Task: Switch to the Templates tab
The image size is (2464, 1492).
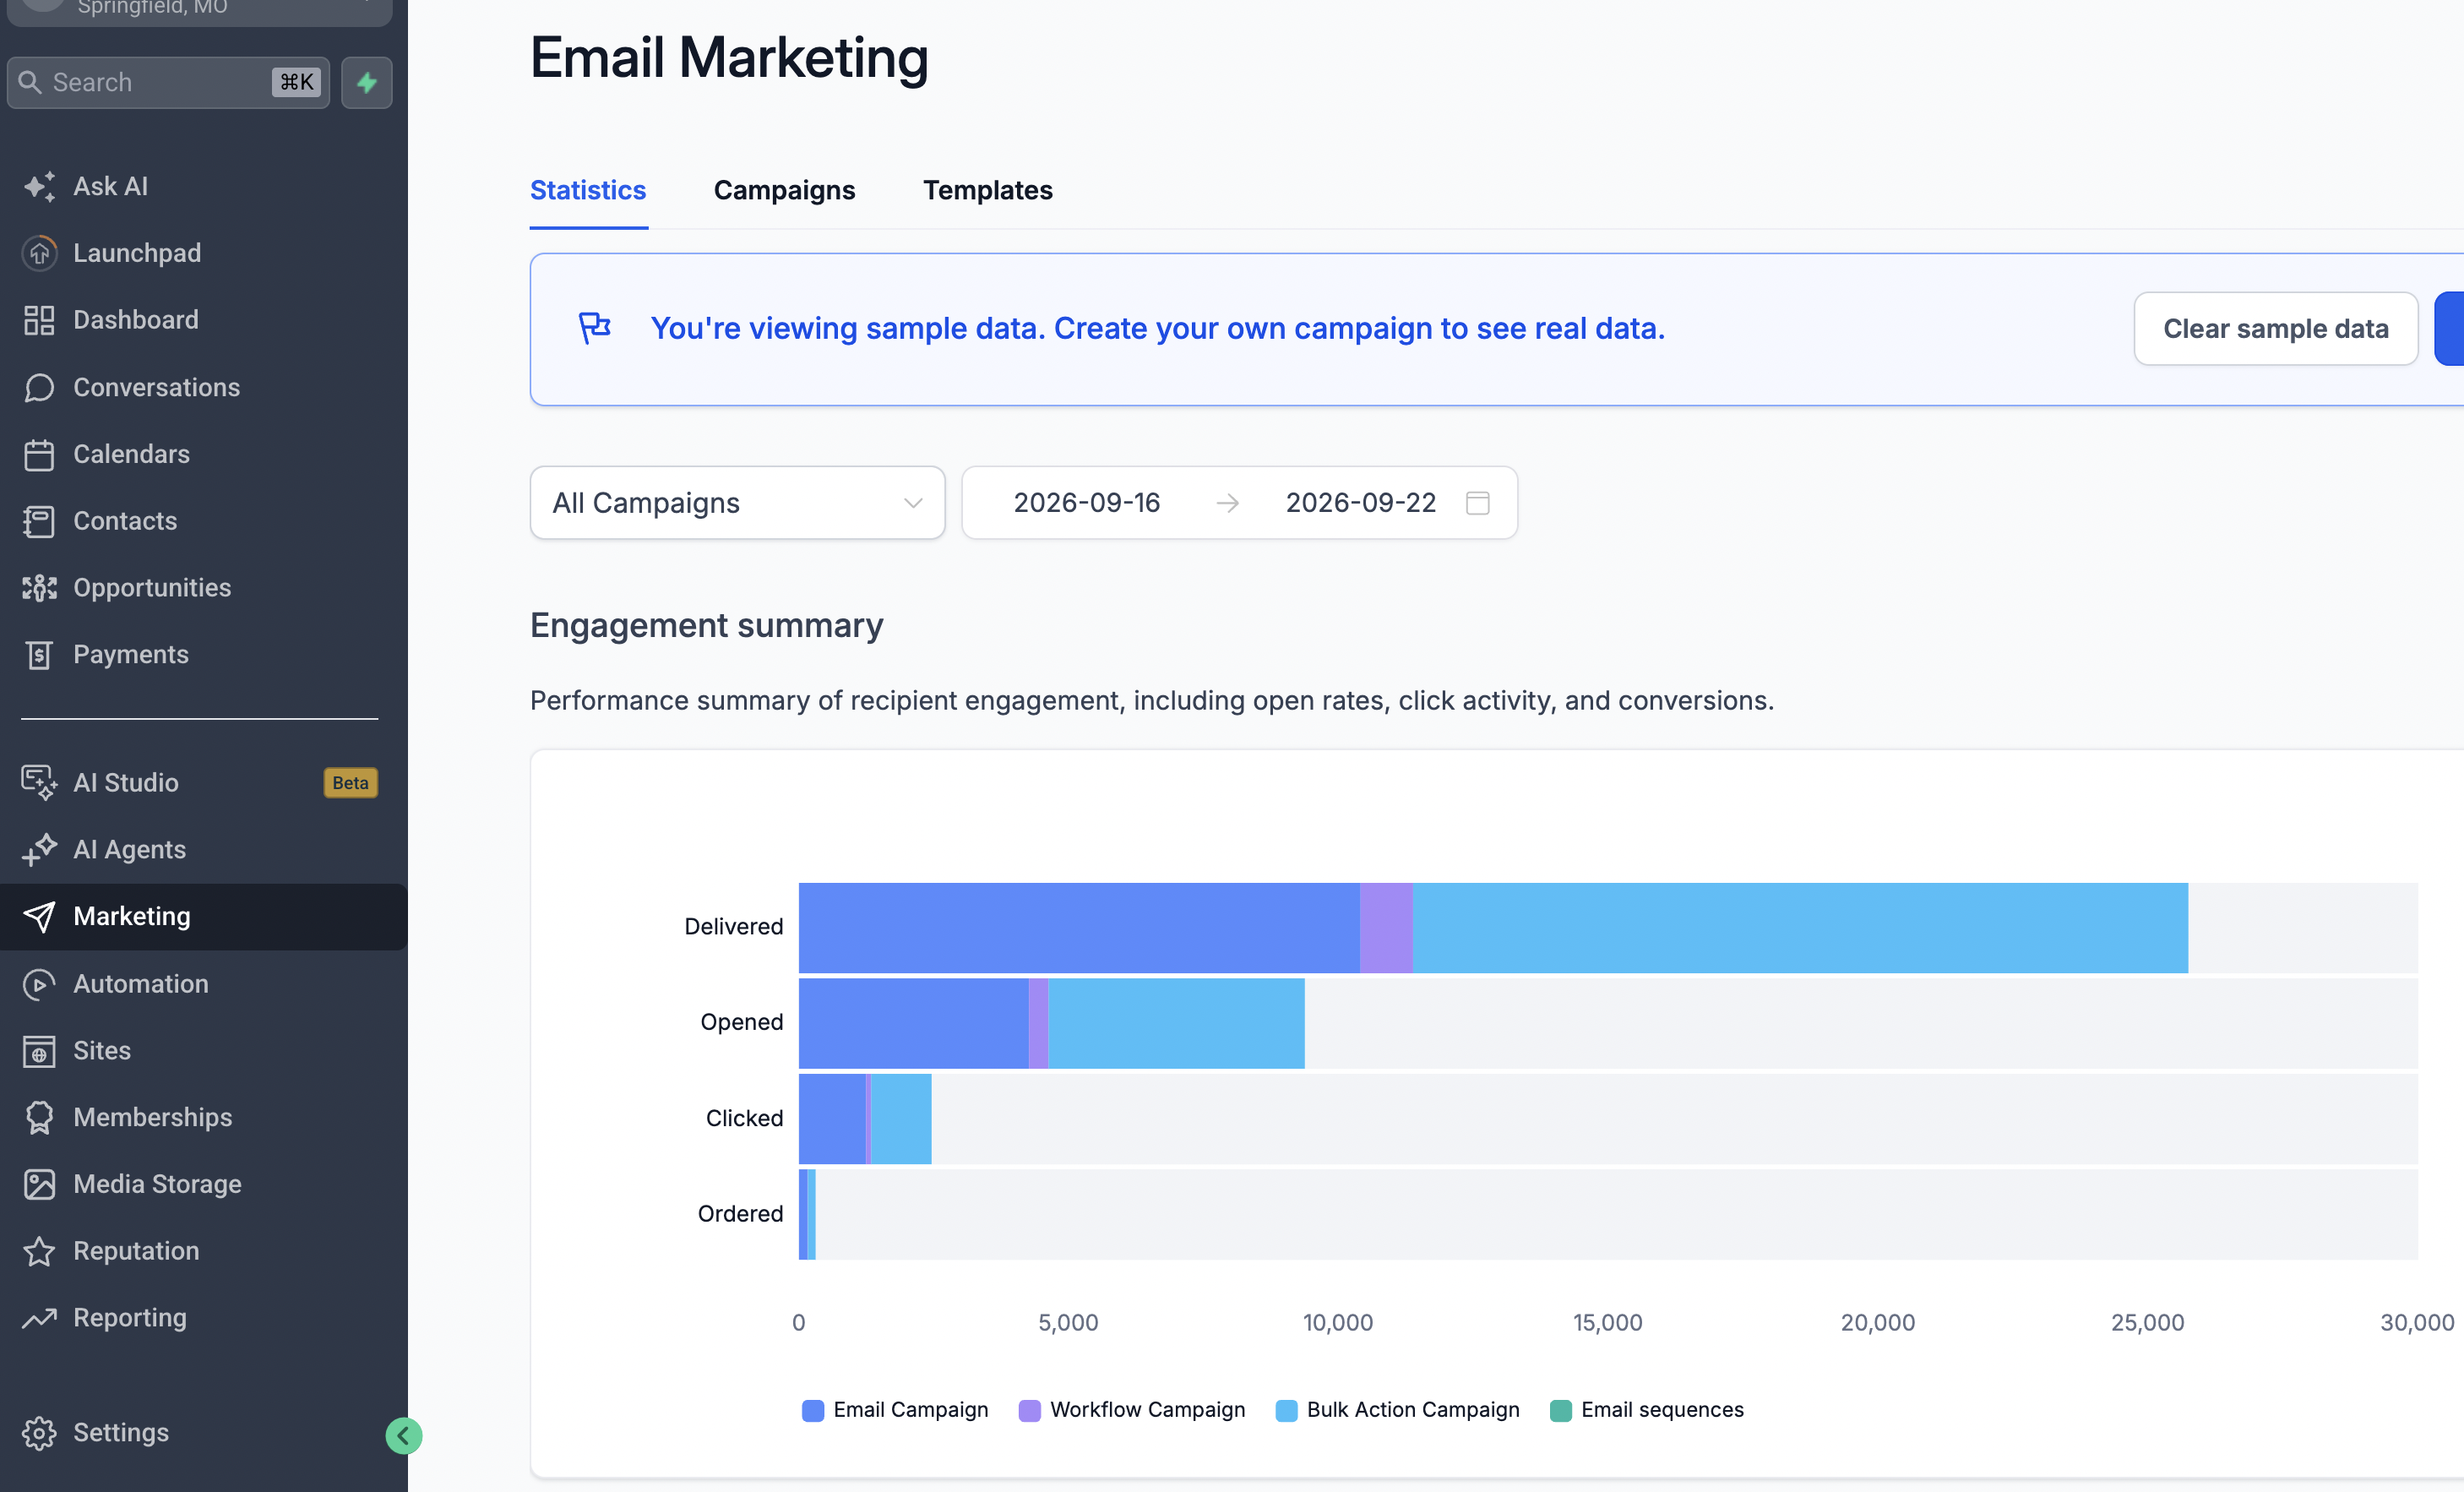Action: [987, 190]
